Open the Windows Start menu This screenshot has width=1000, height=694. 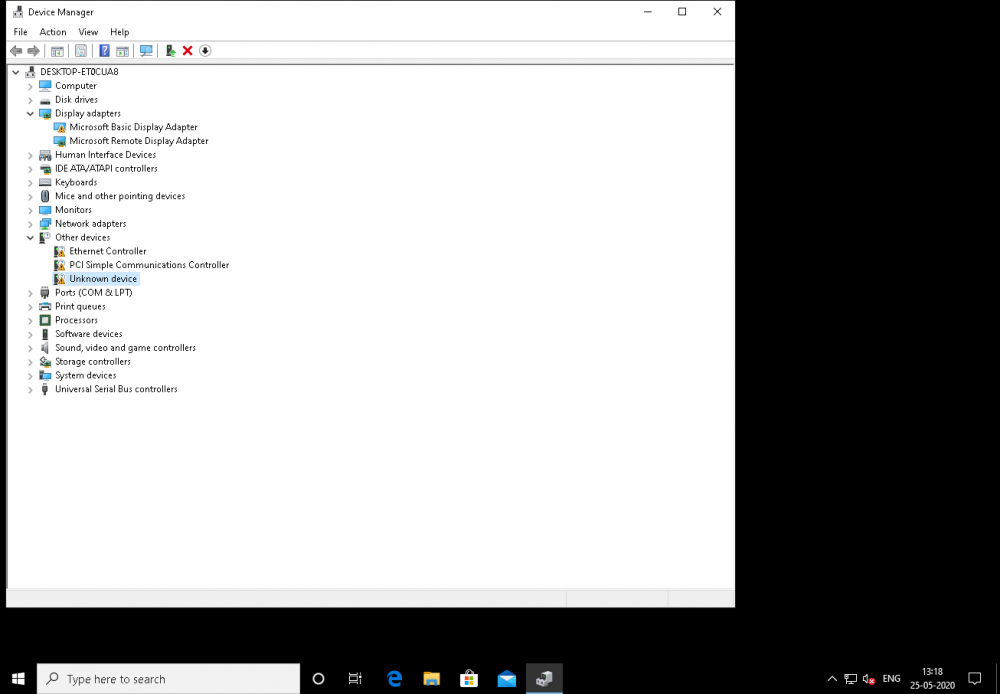tap(18, 679)
